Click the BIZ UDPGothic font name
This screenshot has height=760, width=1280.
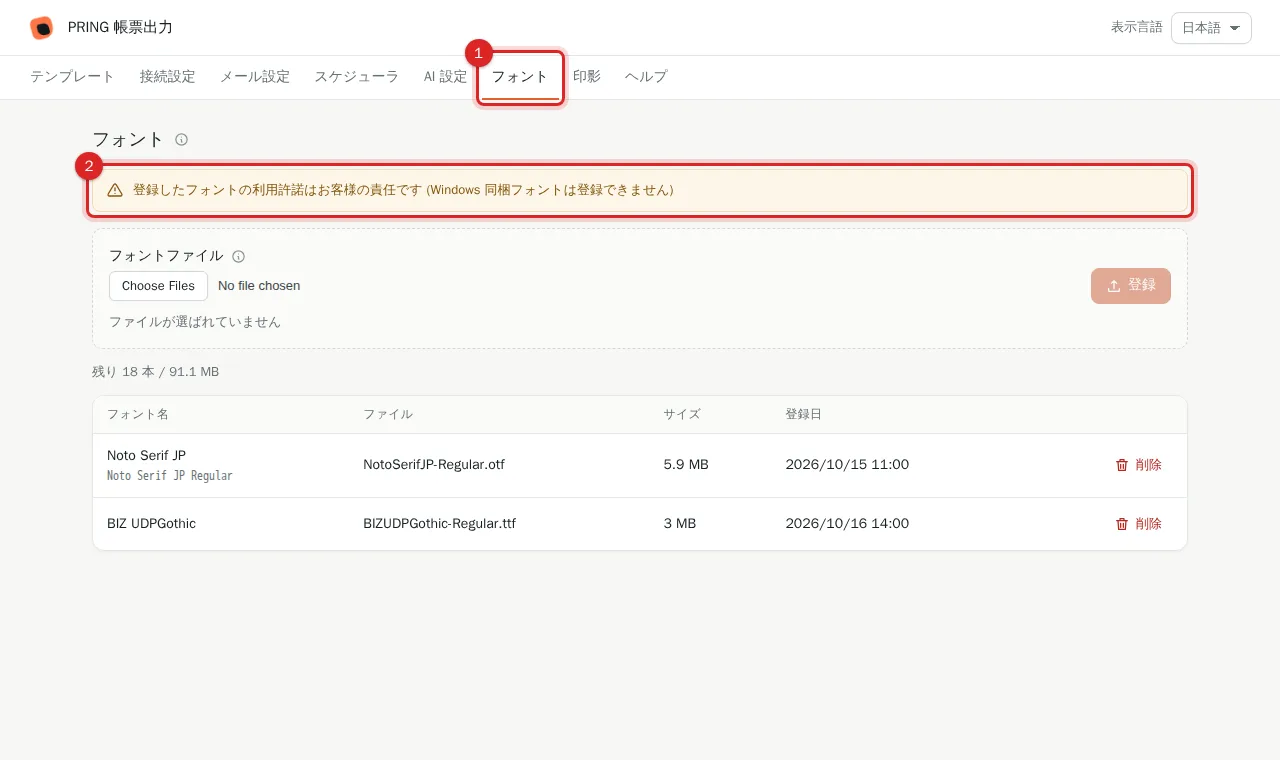[151, 524]
